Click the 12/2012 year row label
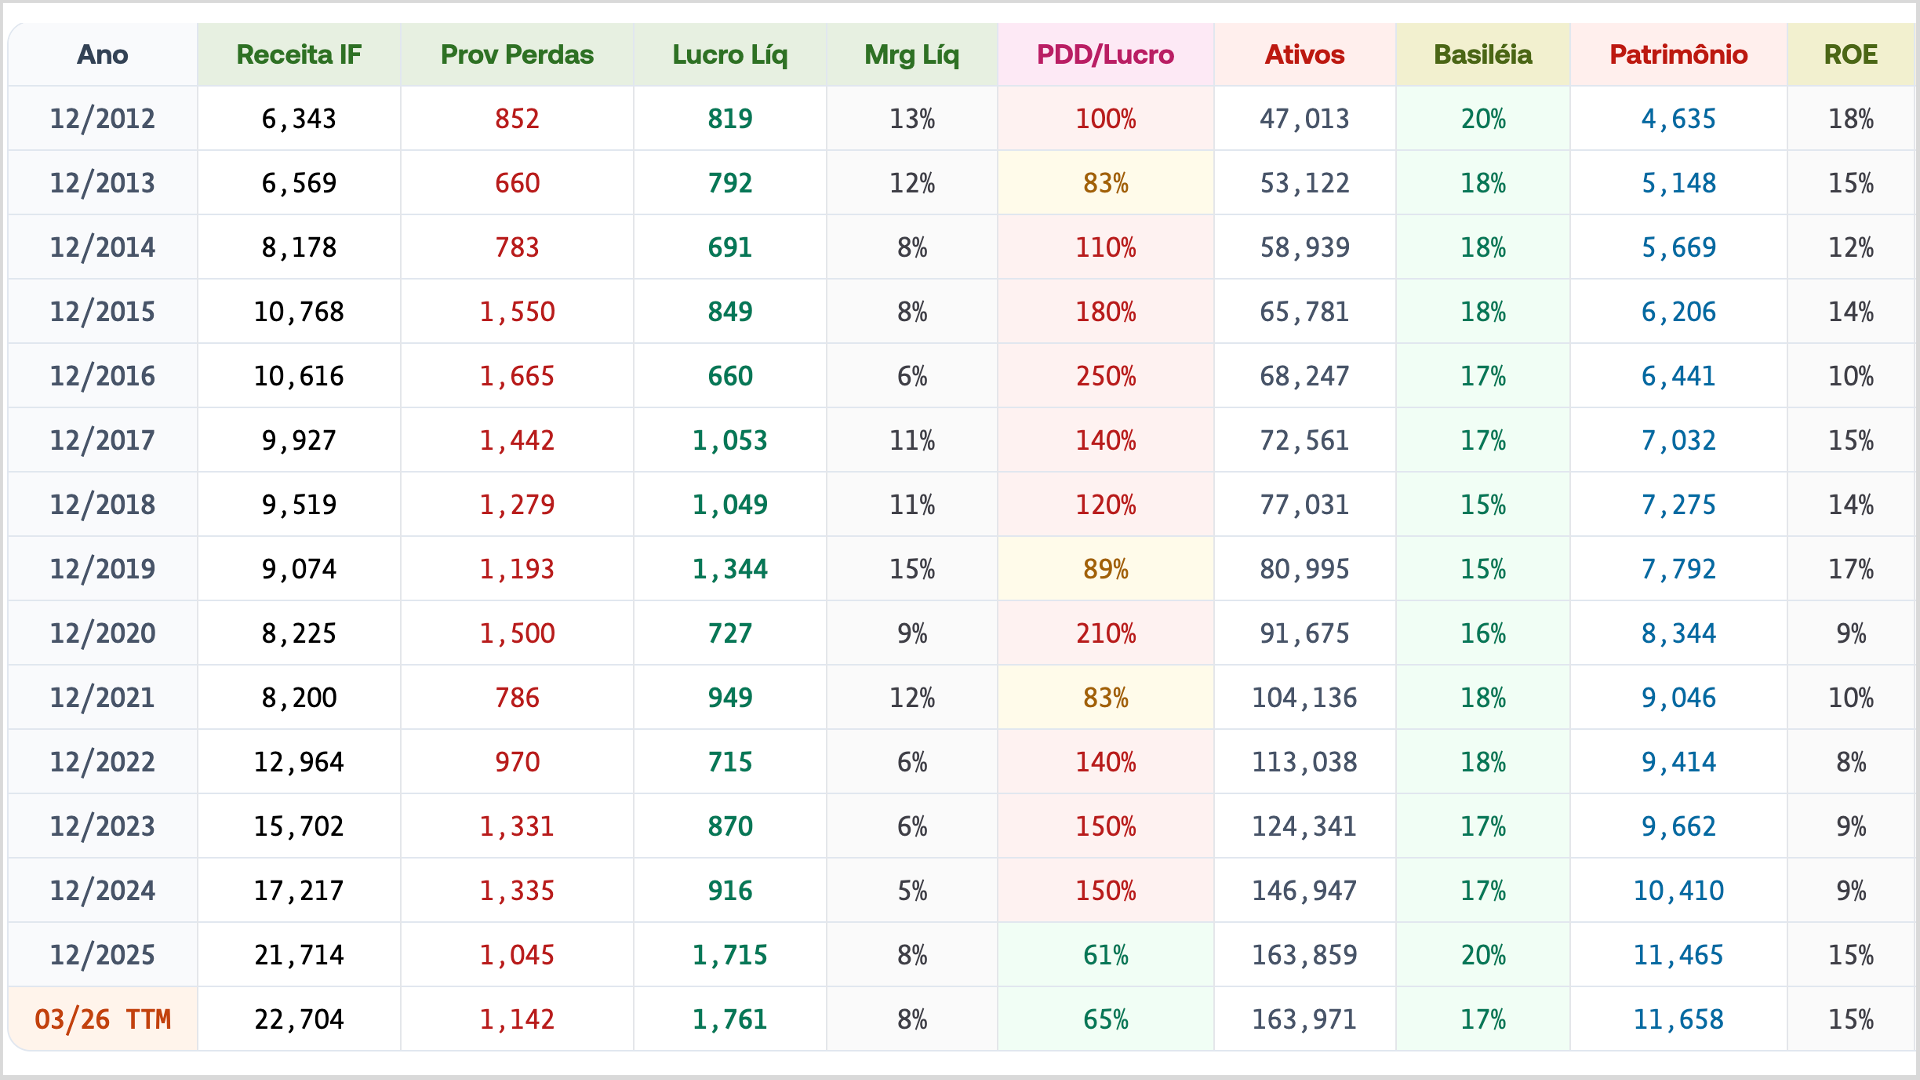Screen dimensions: 1920x1080 pos(103,119)
